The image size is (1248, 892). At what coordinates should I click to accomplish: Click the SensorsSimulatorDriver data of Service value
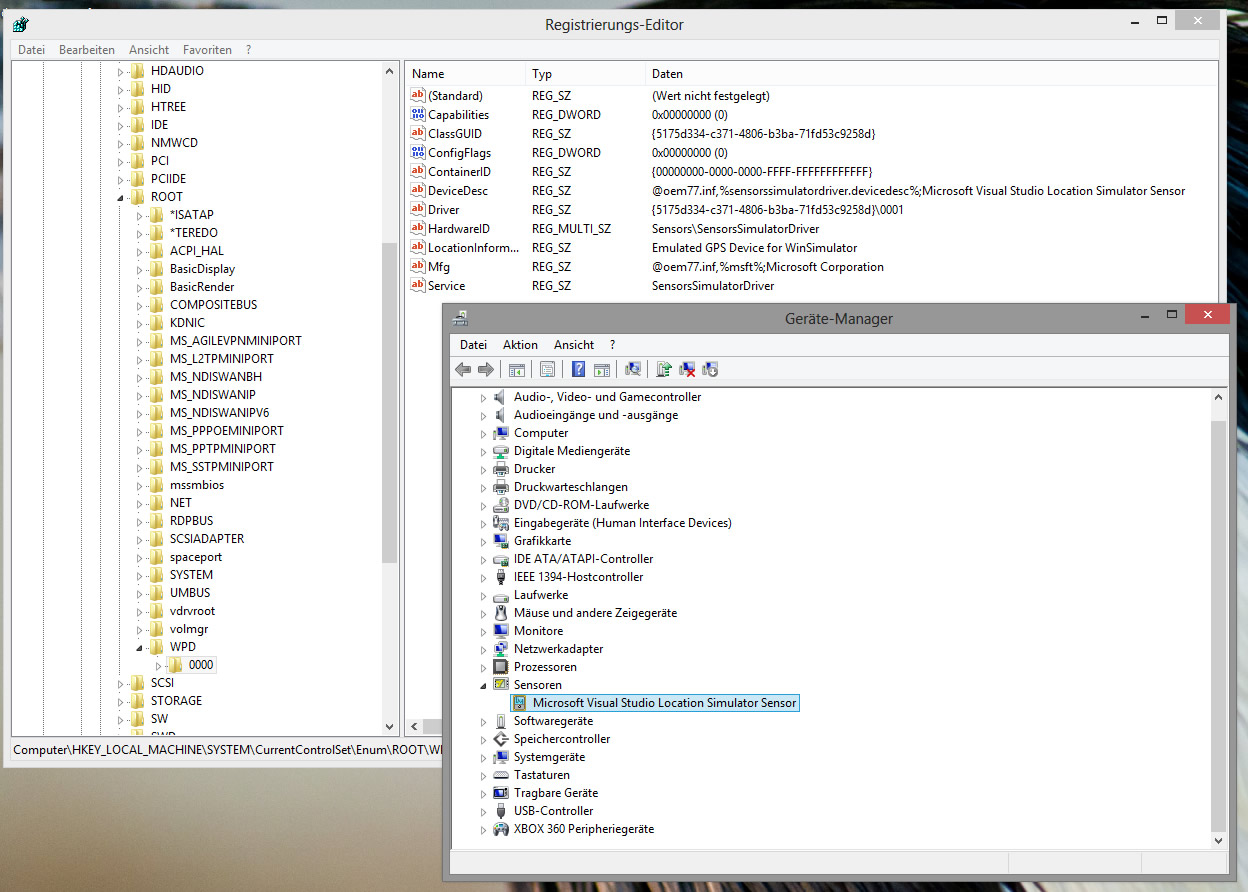click(x=713, y=286)
